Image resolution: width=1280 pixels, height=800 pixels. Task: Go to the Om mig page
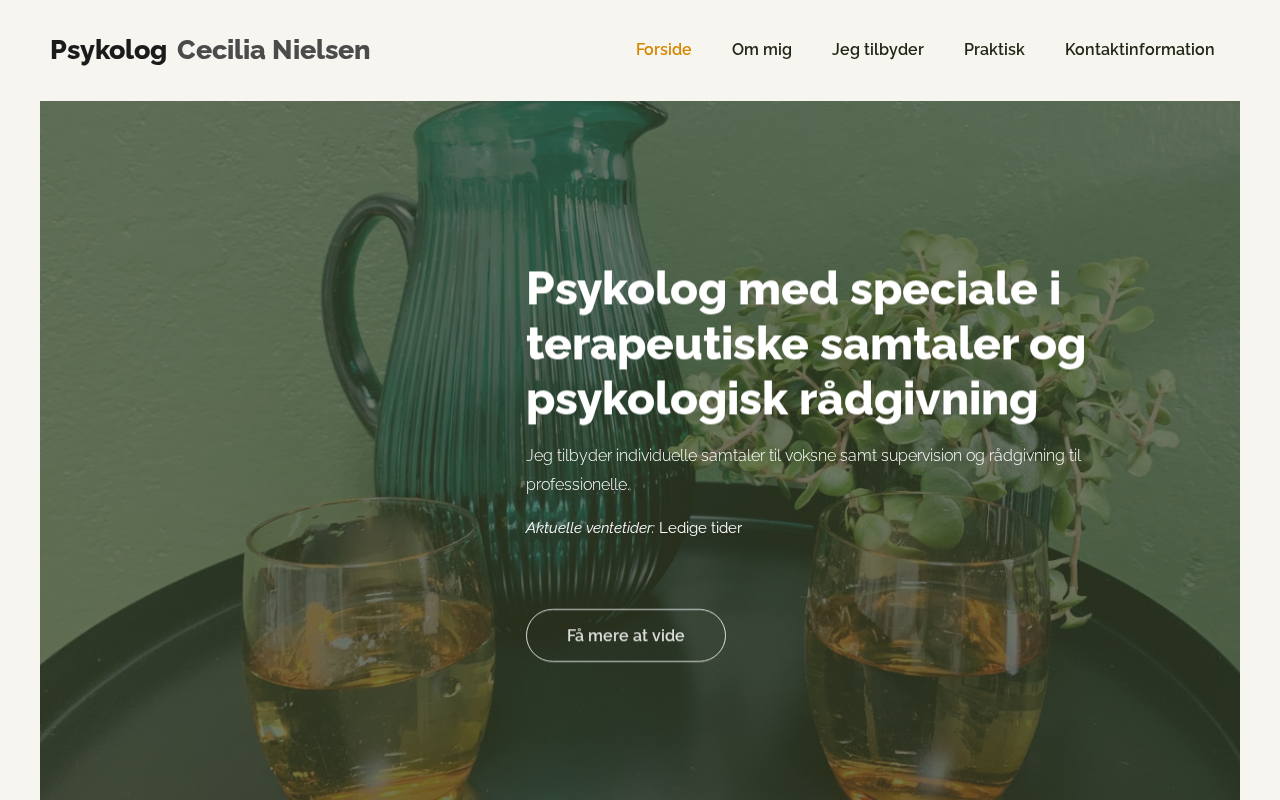tap(762, 50)
